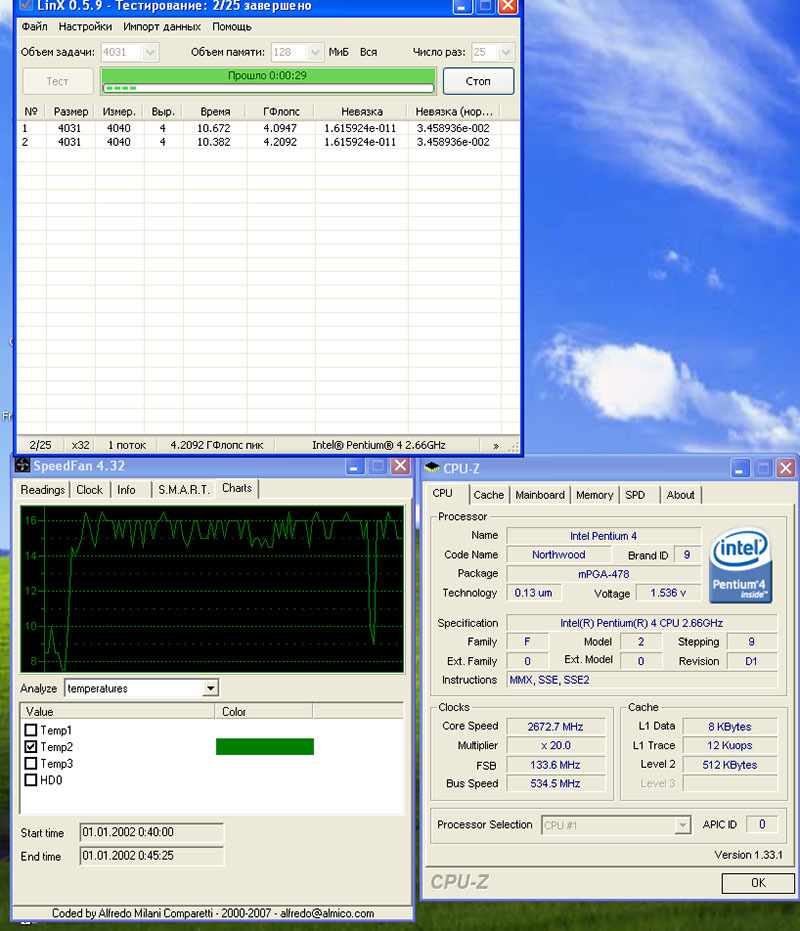Viewport: 800px width, 931px height.
Task: Open the Processor Selection dropdown
Action: pos(683,825)
